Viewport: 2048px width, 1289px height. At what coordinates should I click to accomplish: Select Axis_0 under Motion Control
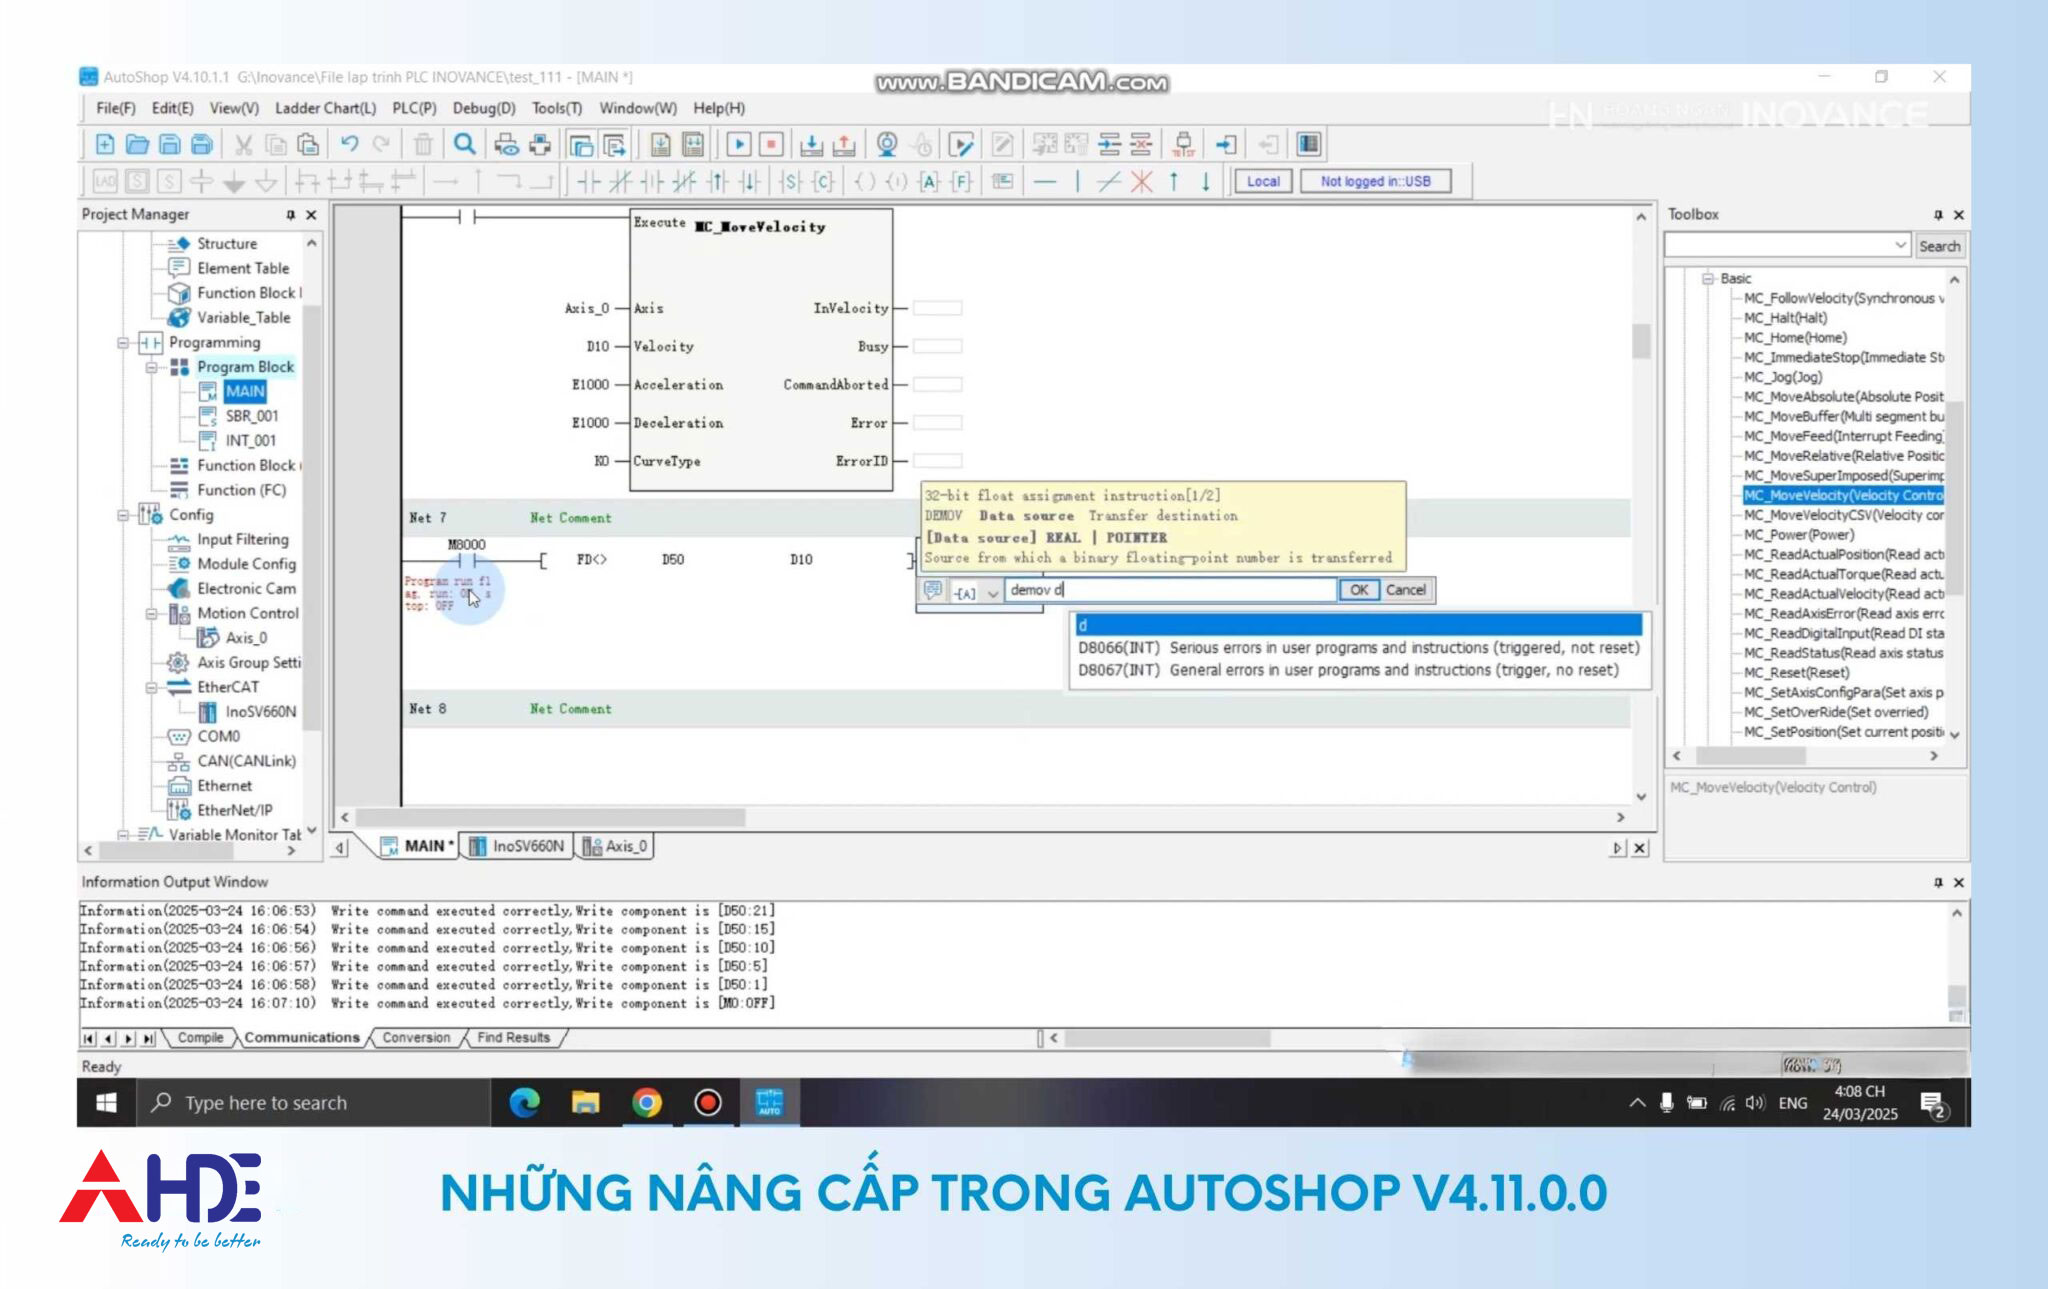pos(245,638)
